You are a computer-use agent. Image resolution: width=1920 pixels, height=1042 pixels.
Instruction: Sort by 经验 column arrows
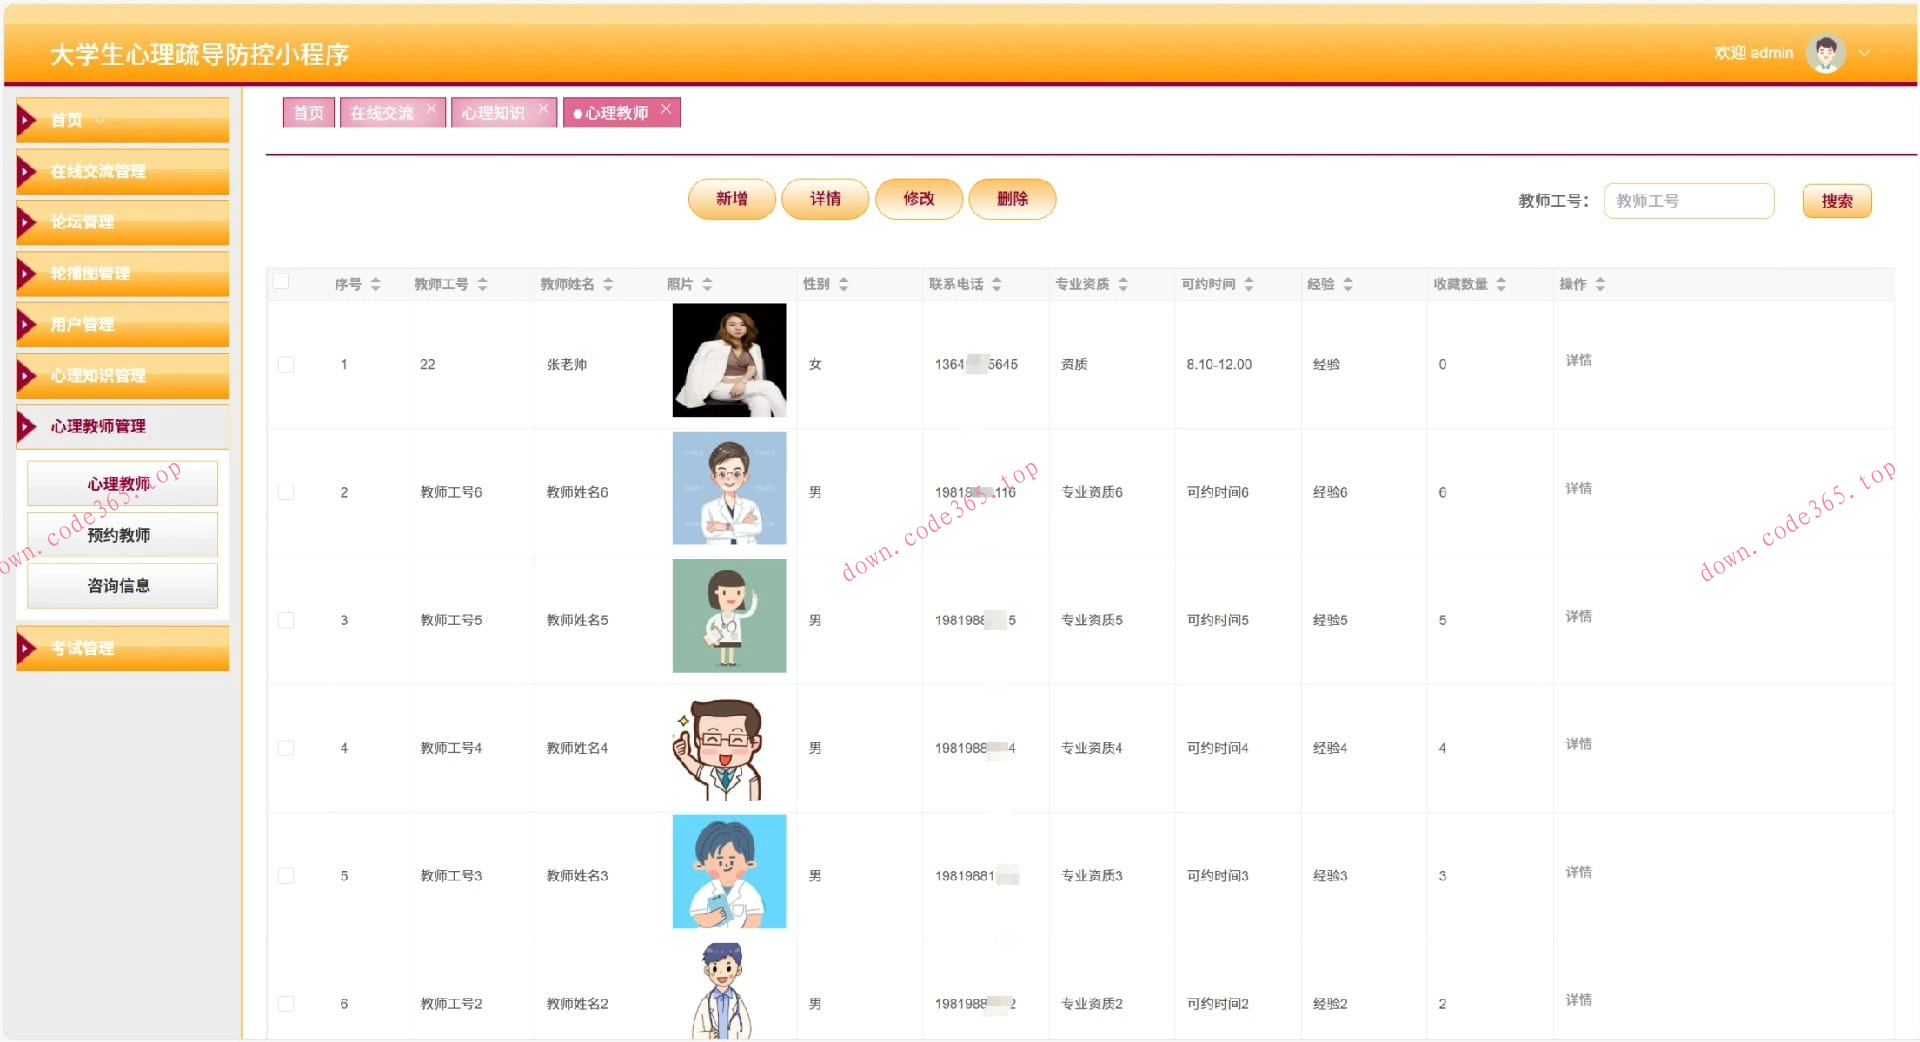tap(1348, 284)
